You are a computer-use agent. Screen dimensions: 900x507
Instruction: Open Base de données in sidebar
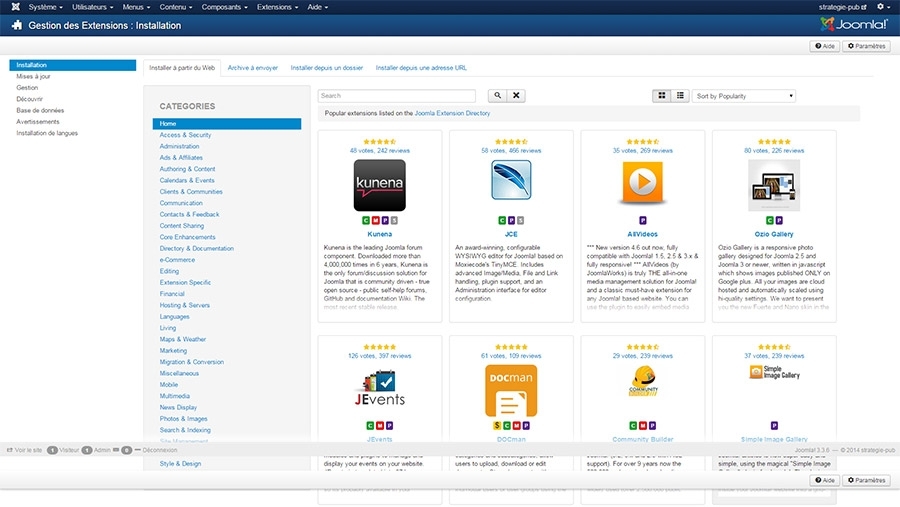pos(40,110)
